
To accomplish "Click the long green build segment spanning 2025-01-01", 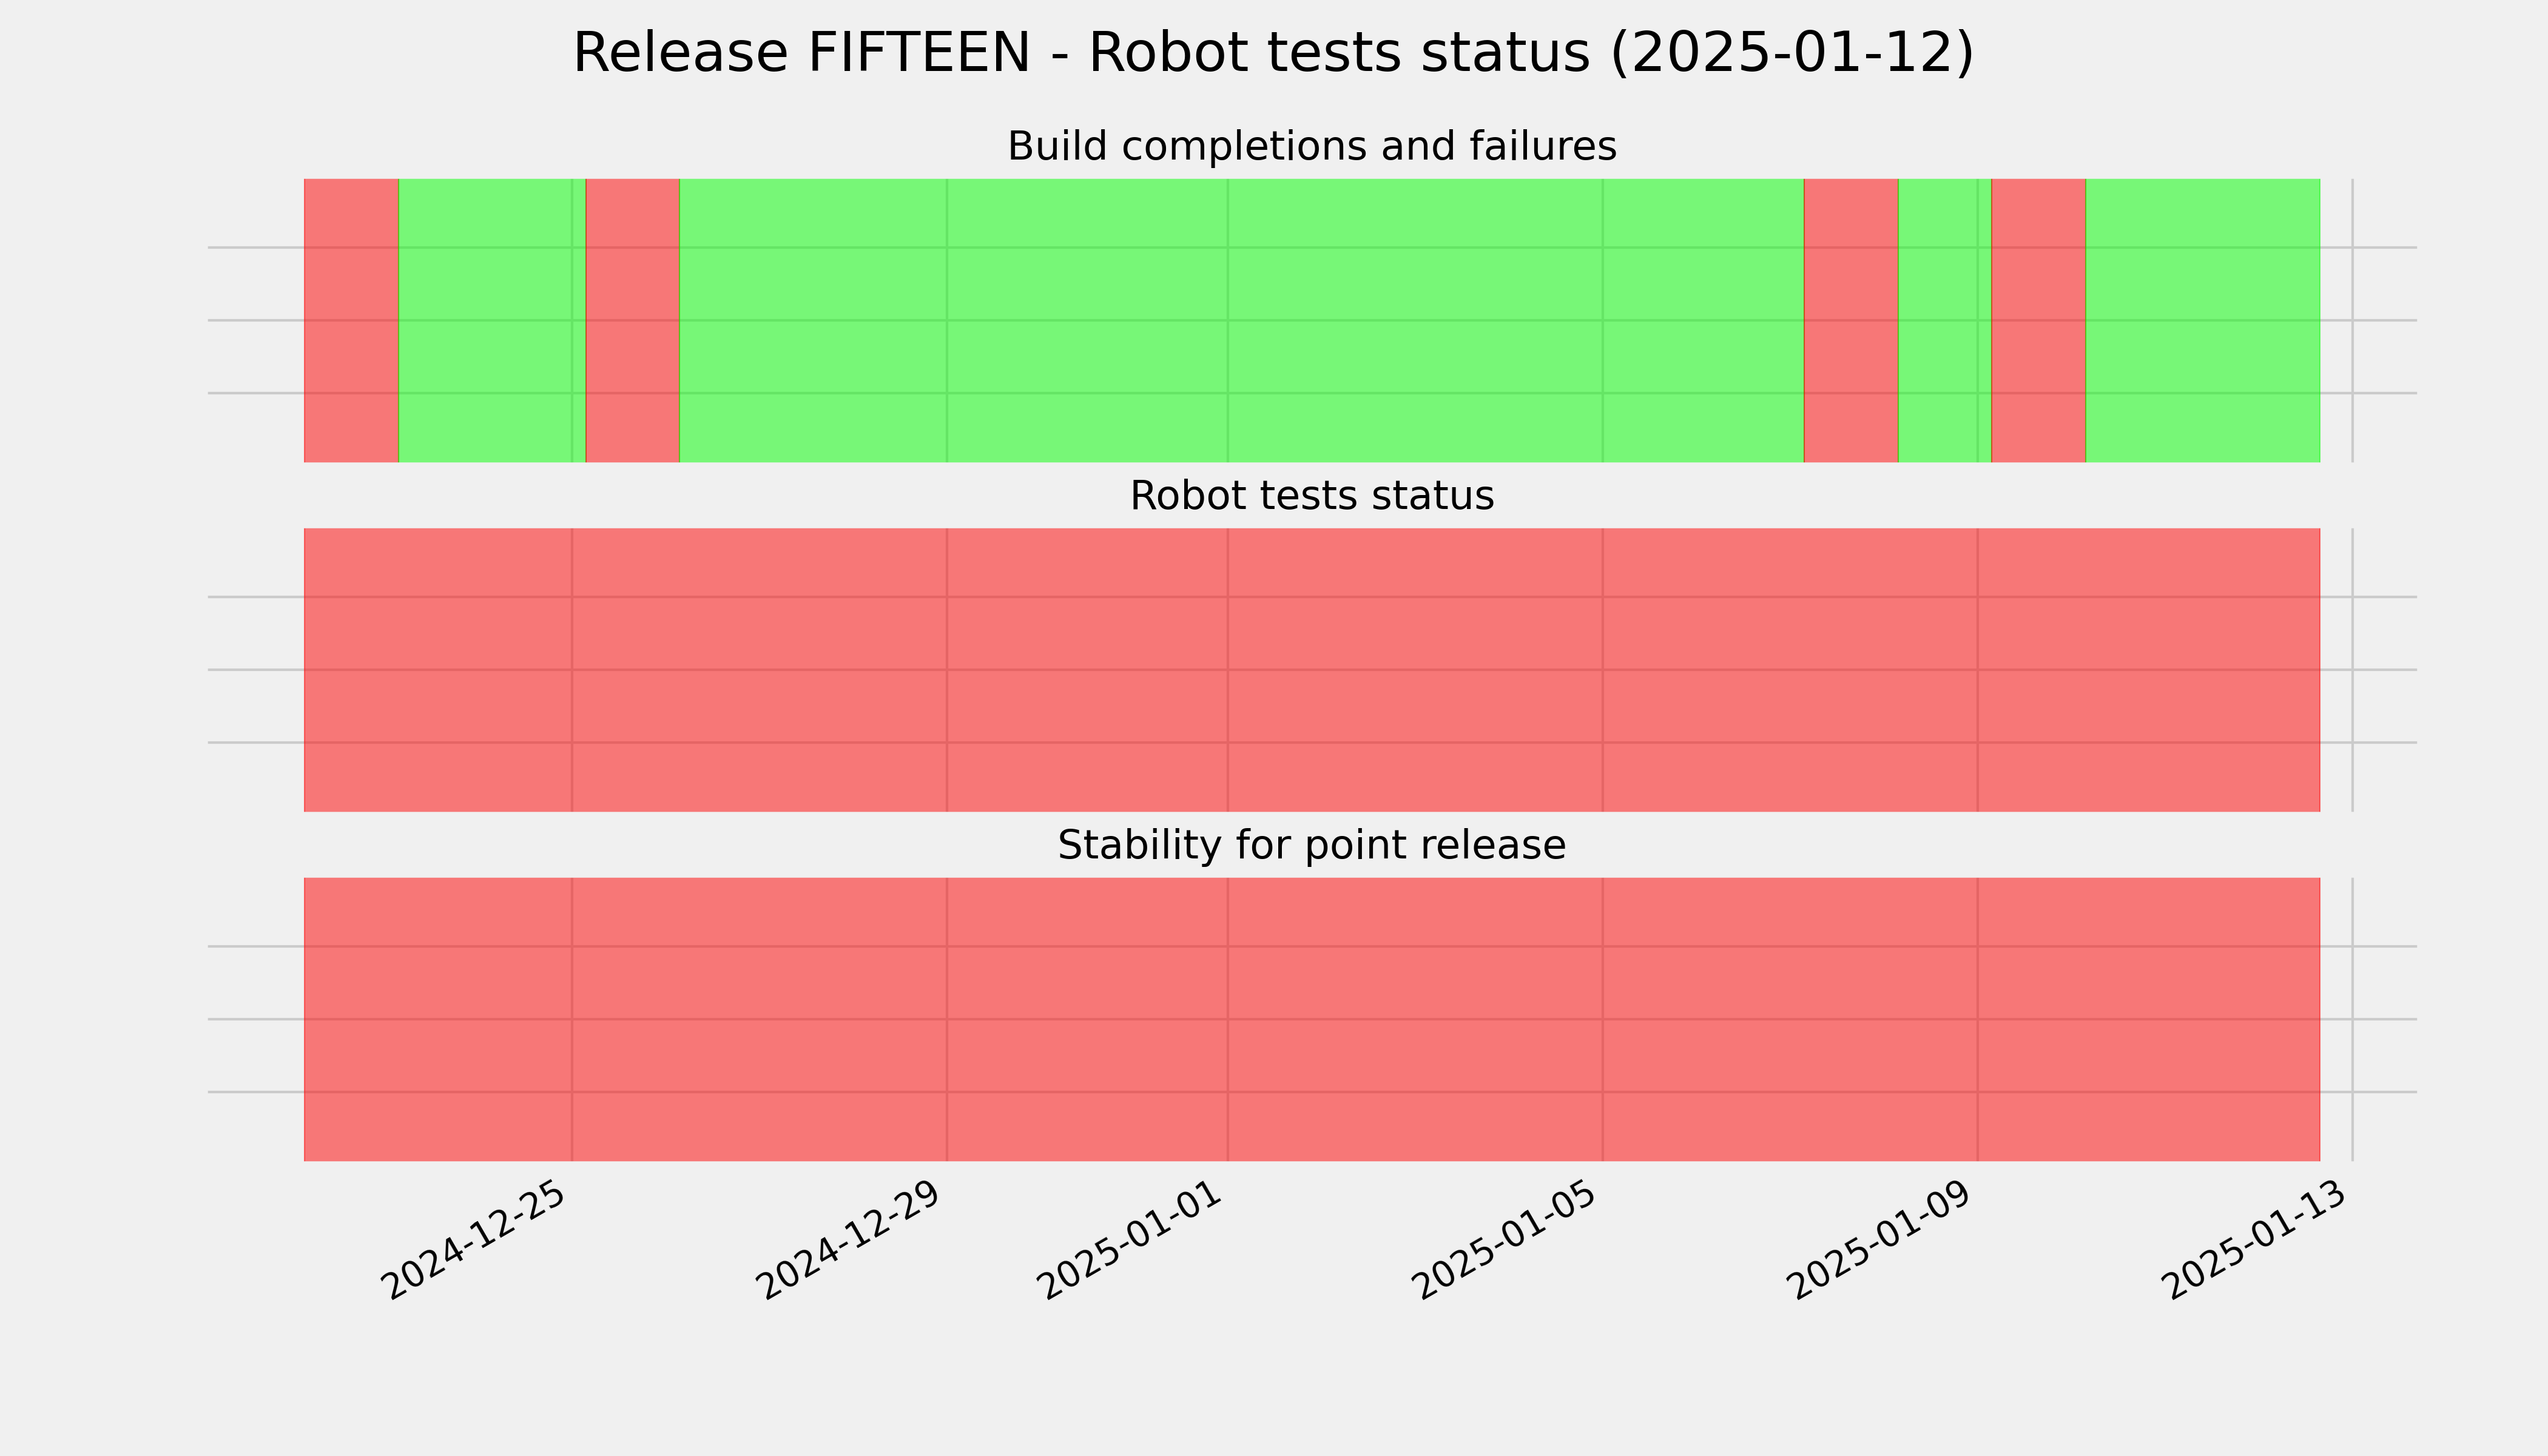I will pyautogui.click(x=1242, y=320).
